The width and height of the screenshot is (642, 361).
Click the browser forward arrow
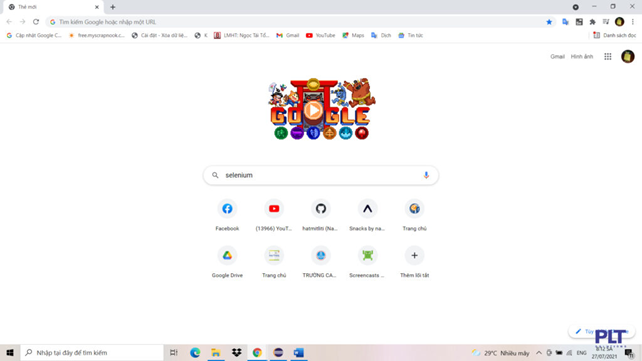[23, 22]
